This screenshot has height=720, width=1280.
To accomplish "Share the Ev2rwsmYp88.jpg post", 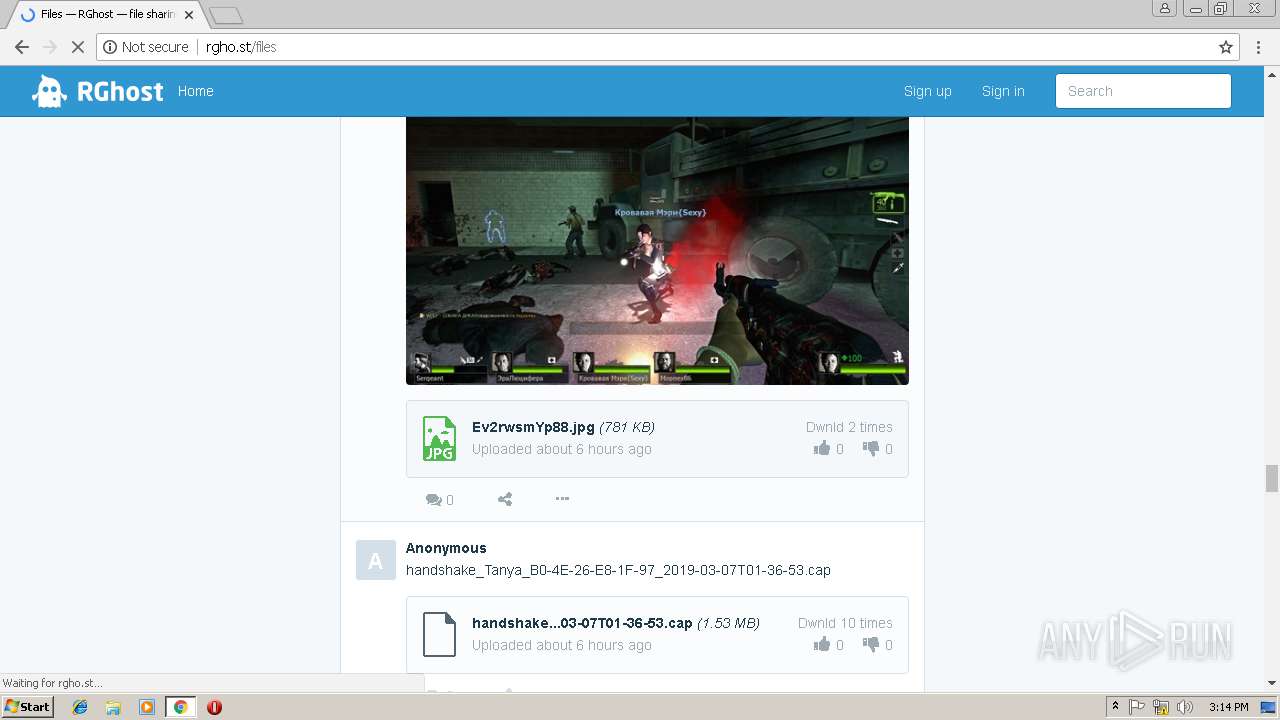I will (505, 499).
